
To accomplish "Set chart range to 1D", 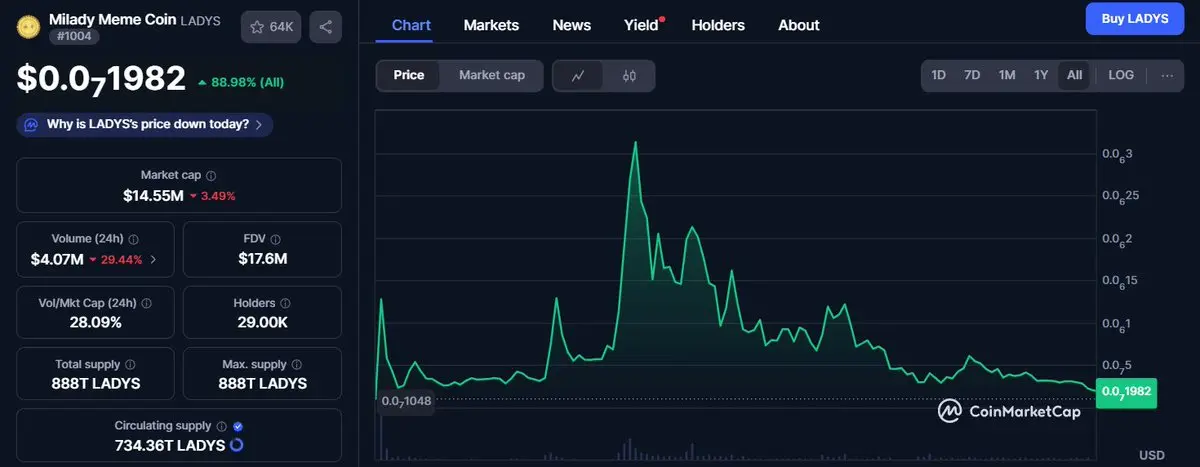I will (x=939, y=75).
